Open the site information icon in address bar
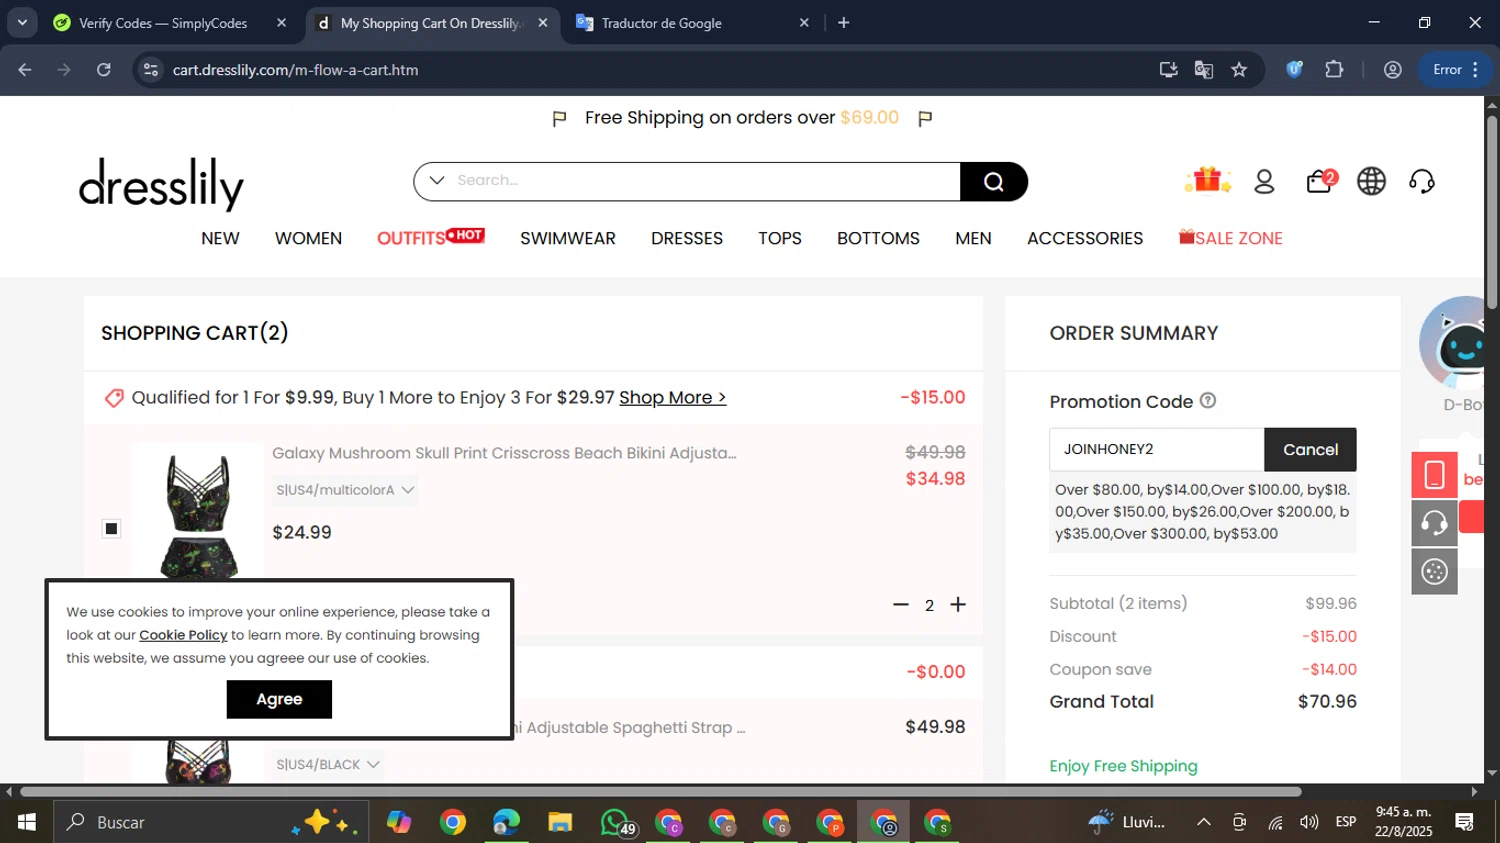Screen dimensions: 1500x843 151,70
